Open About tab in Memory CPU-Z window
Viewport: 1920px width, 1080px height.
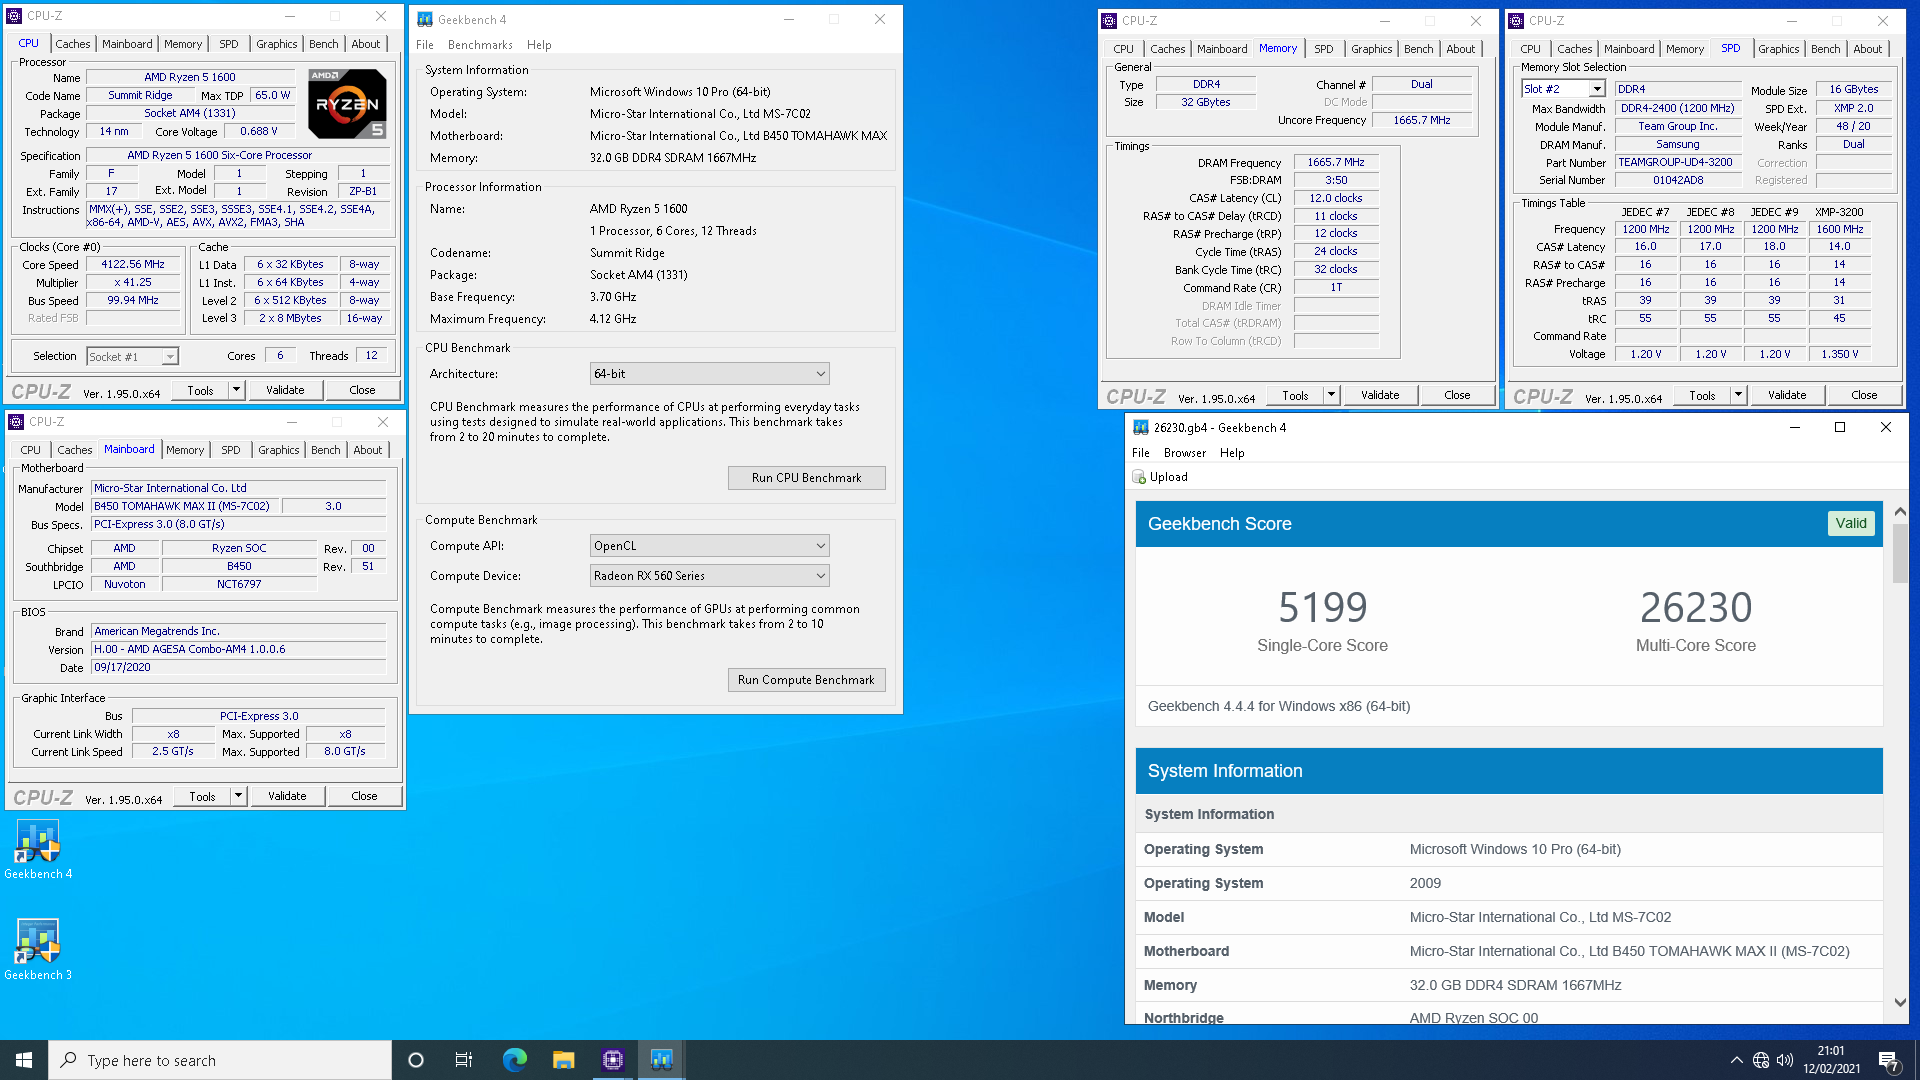tap(1460, 49)
